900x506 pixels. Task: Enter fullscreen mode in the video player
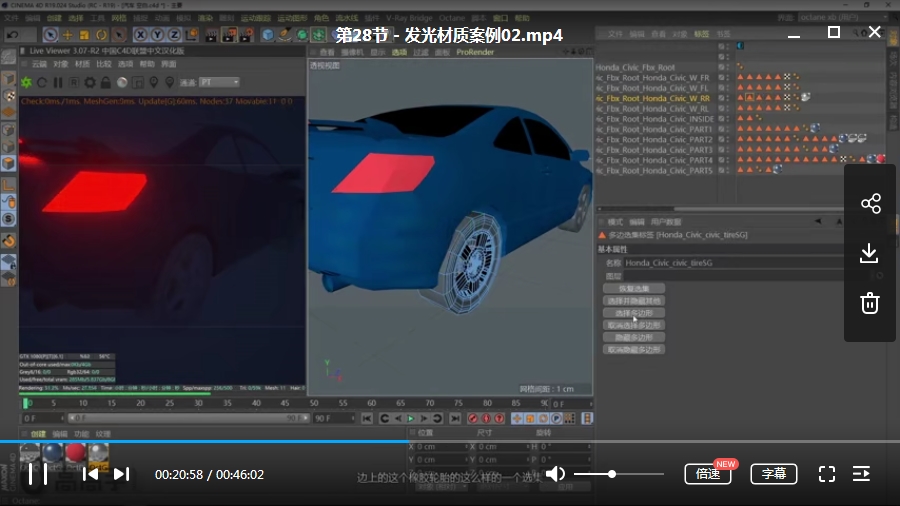tap(827, 474)
